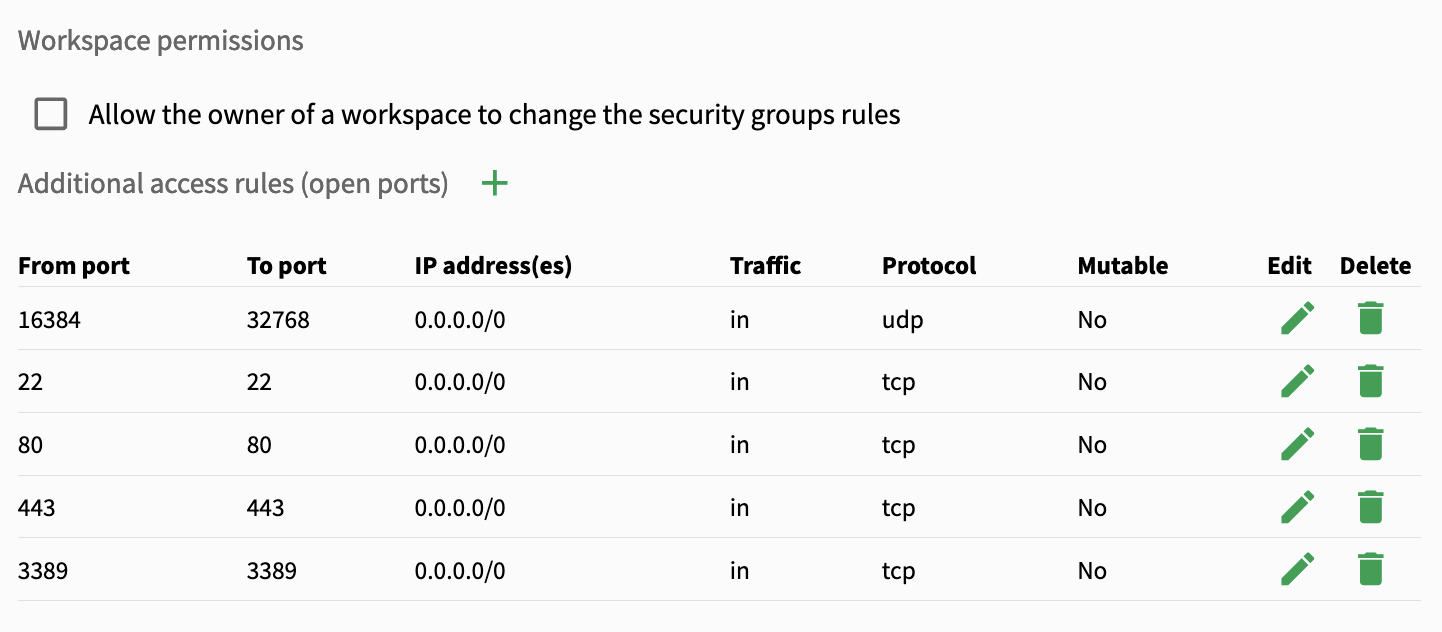Click the To port column header

[287, 266]
